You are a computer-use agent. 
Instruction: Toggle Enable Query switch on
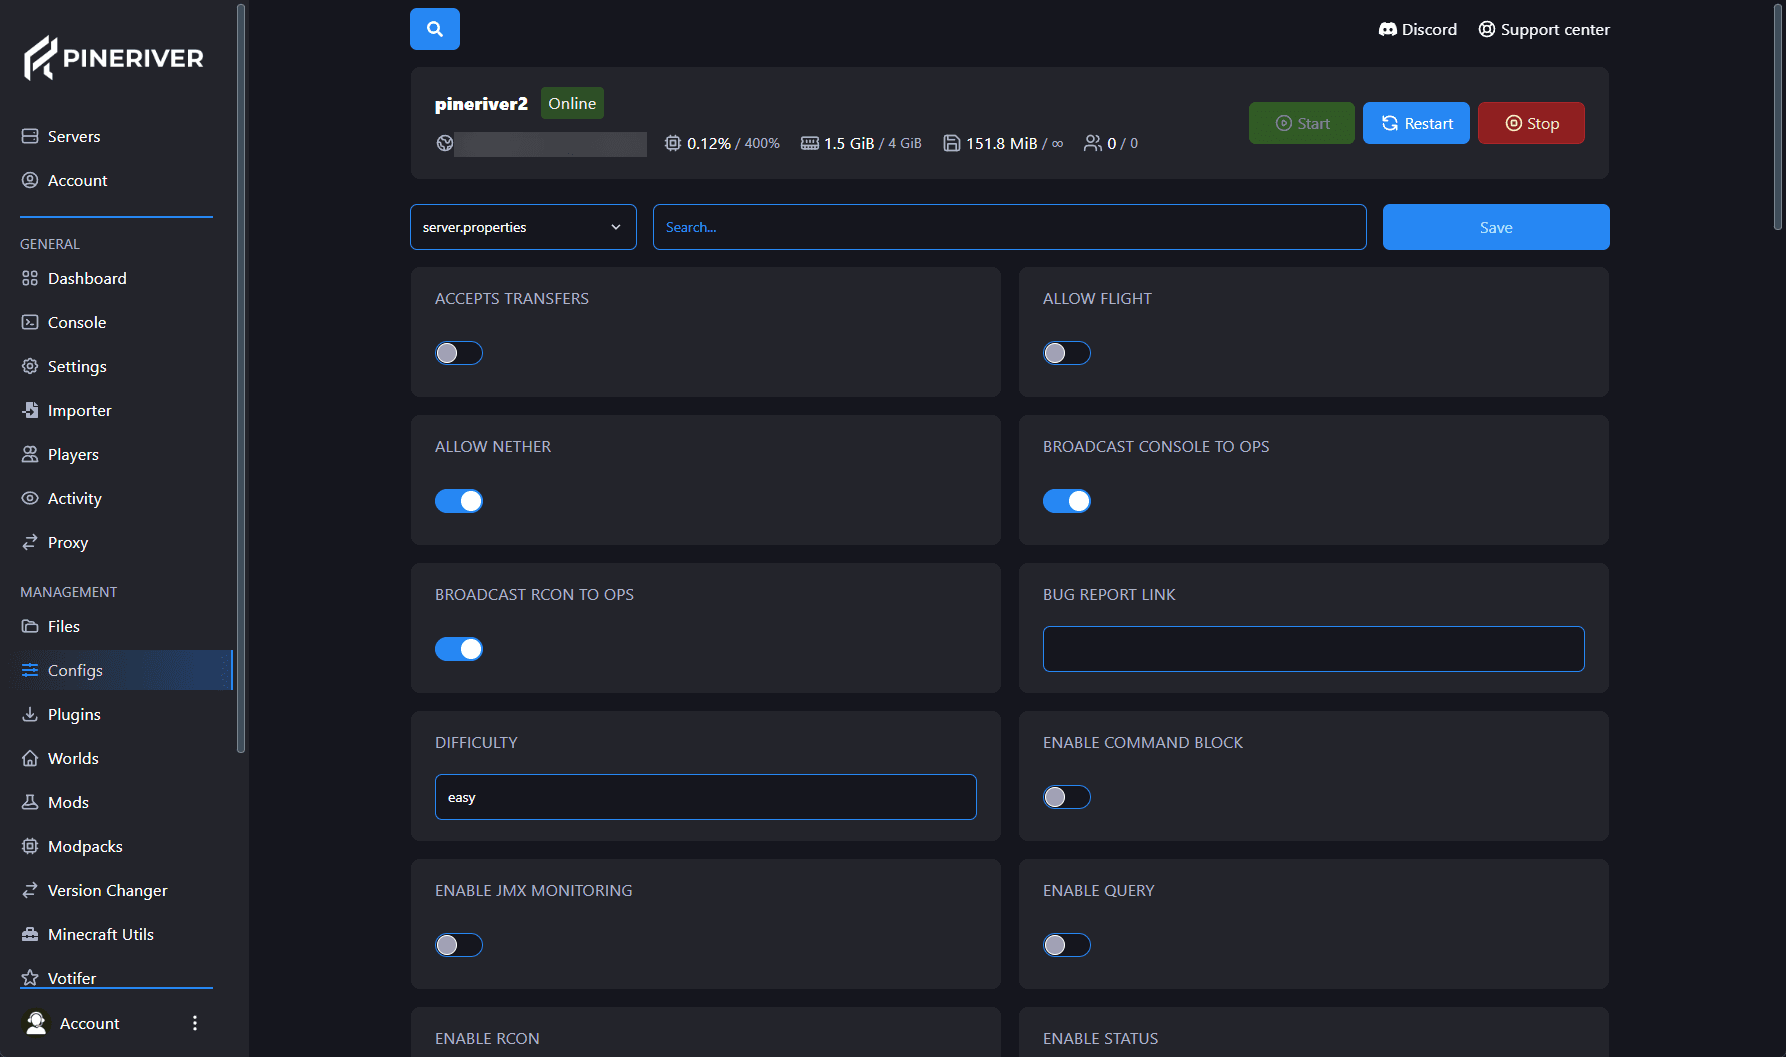[x=1067, y=945]
